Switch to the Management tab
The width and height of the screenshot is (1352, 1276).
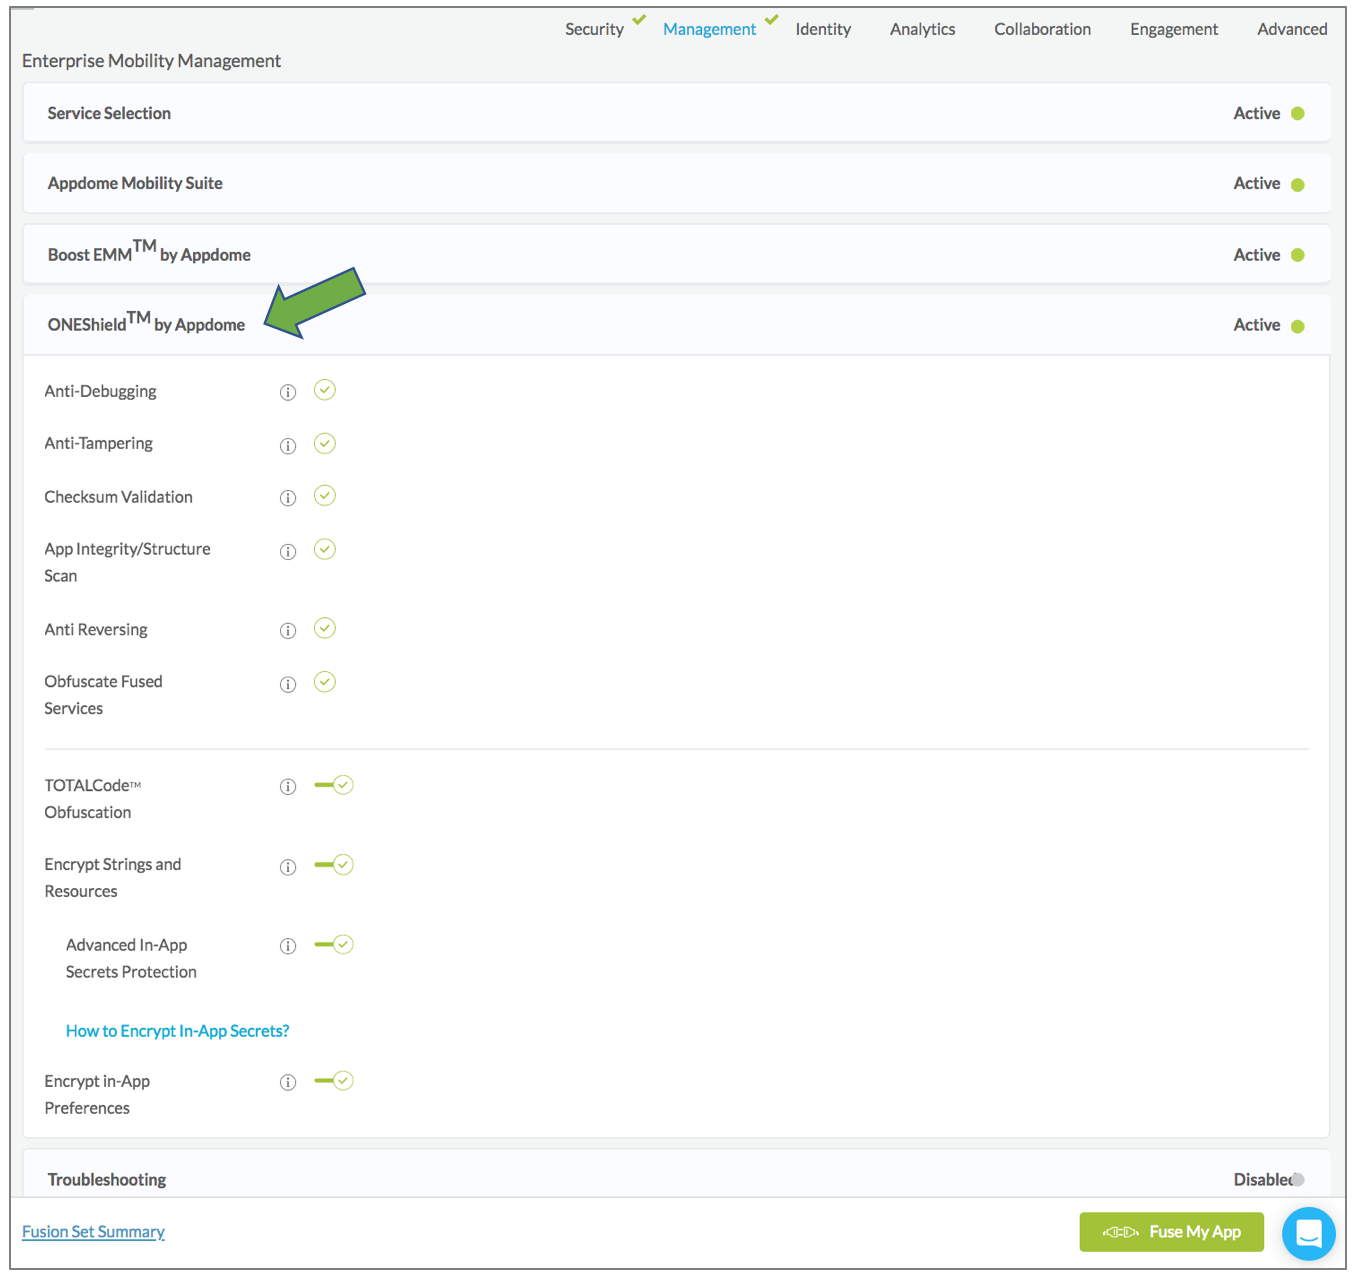[x=709, y=29]
